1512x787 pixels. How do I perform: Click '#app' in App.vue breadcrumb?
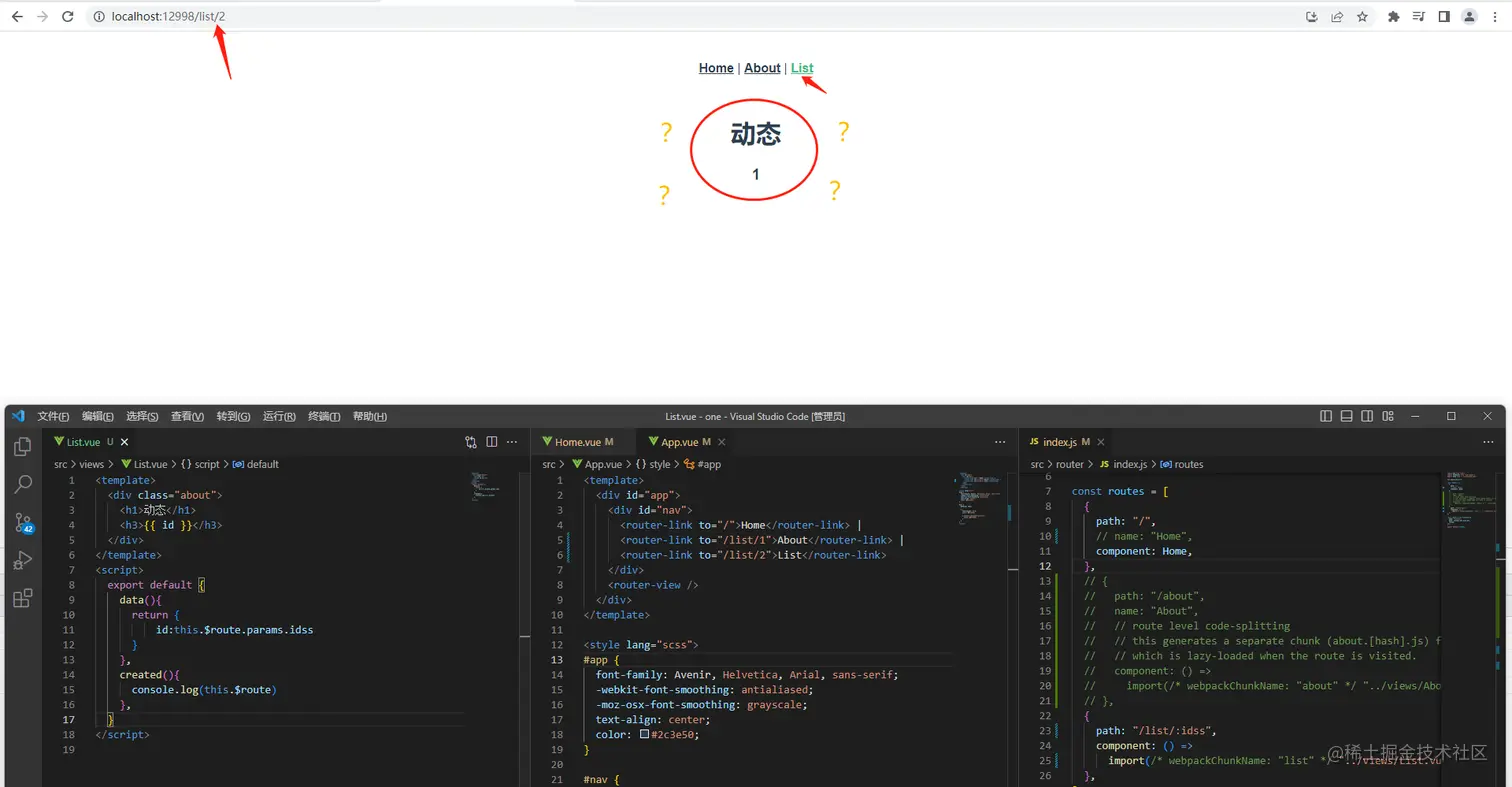tap(709, 464)
